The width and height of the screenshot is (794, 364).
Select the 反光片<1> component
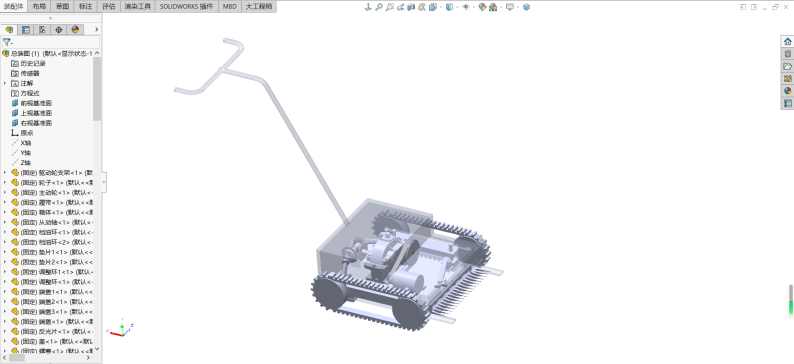[x=52, y=331]
